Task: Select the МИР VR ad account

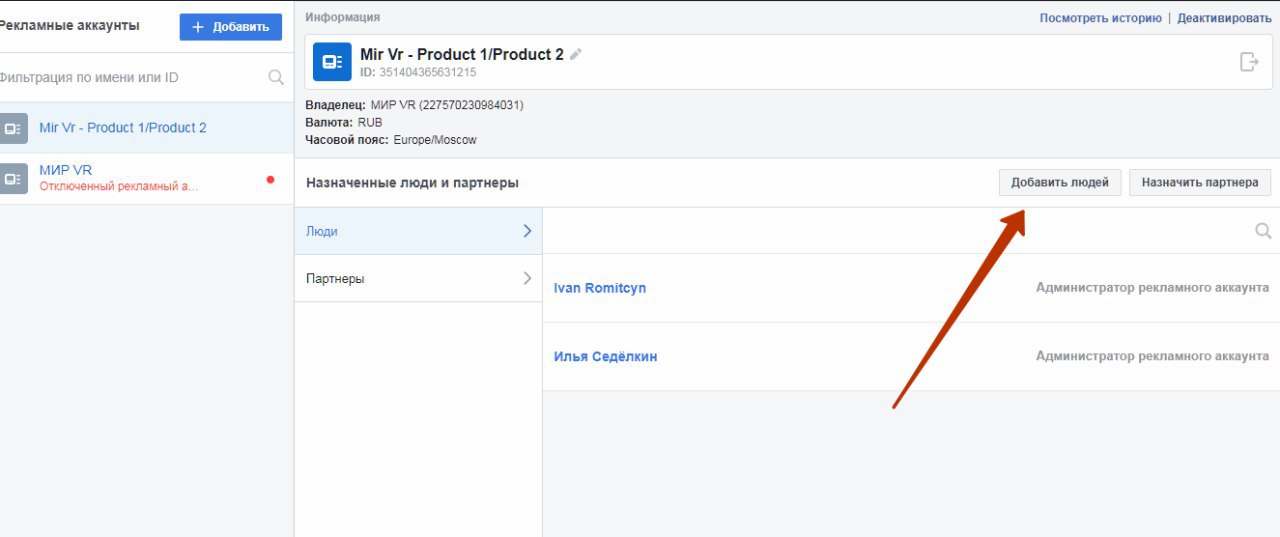Action: coord(147,179)
